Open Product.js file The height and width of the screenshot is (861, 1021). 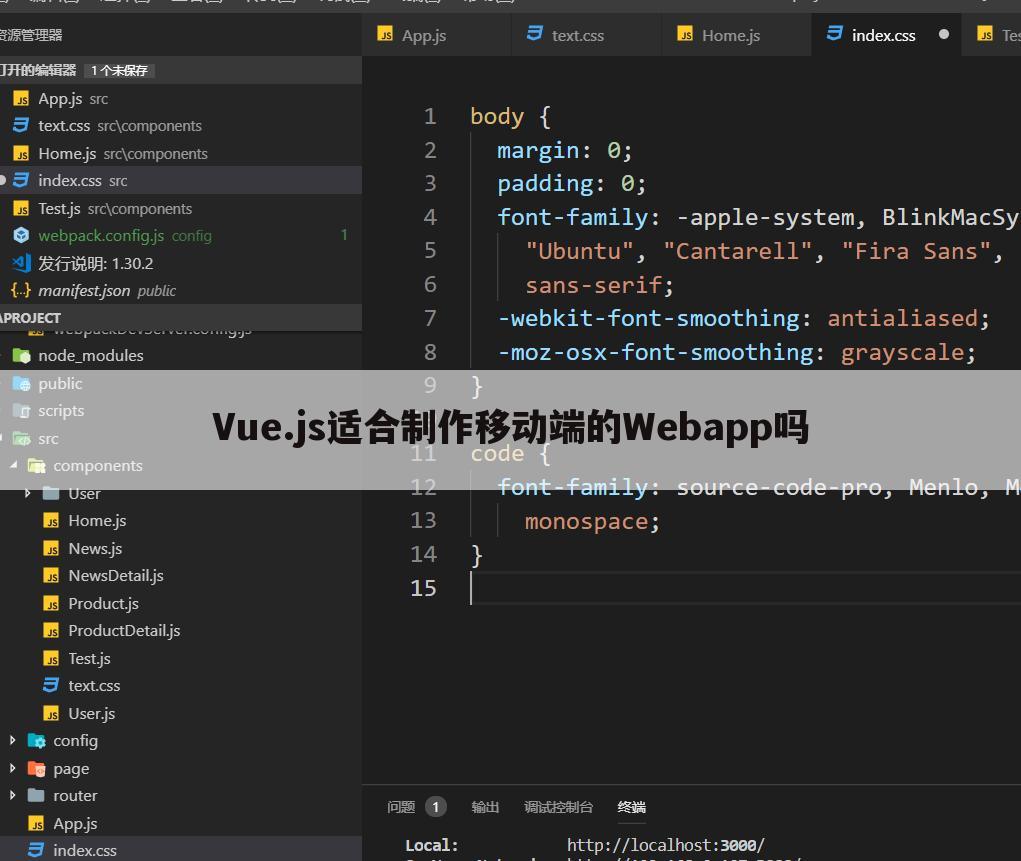point(181,604)
